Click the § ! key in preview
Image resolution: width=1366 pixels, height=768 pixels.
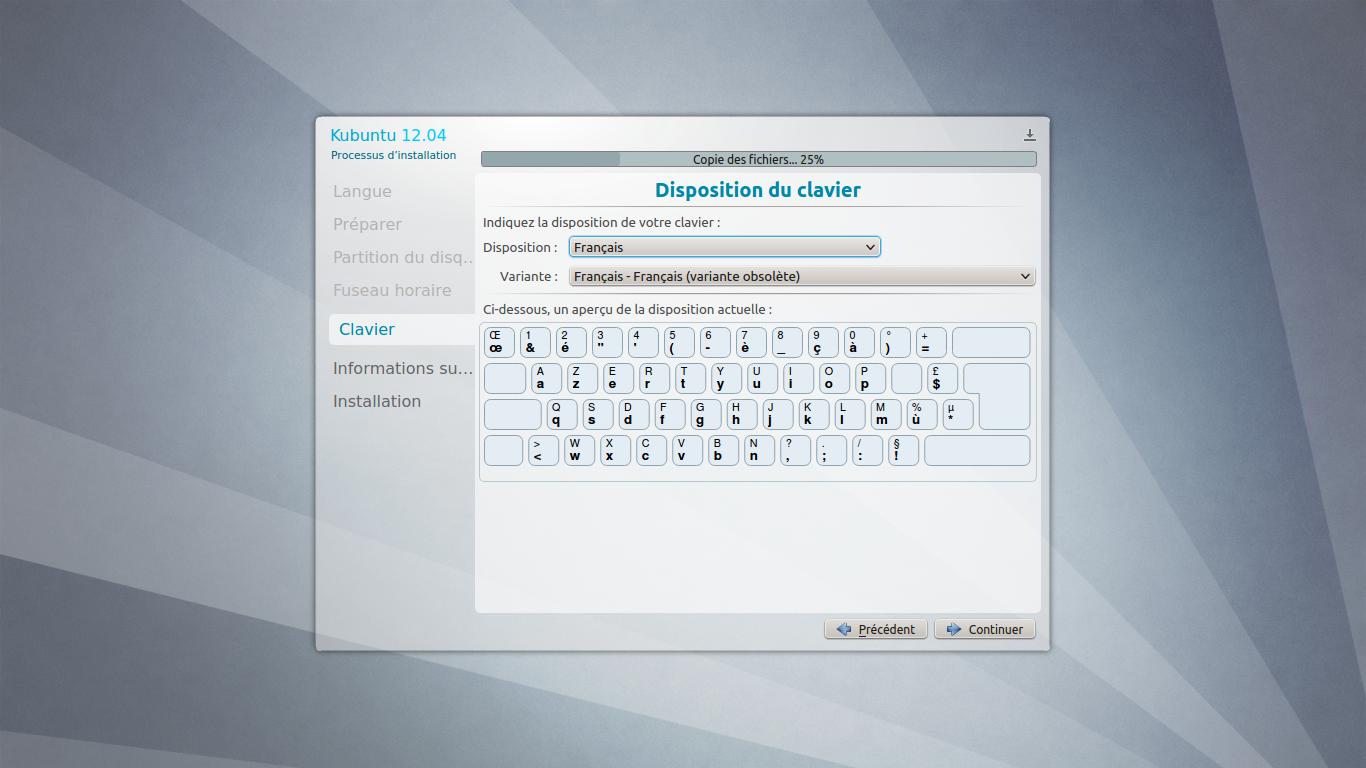pyautogui.click(x=903, y=450)
